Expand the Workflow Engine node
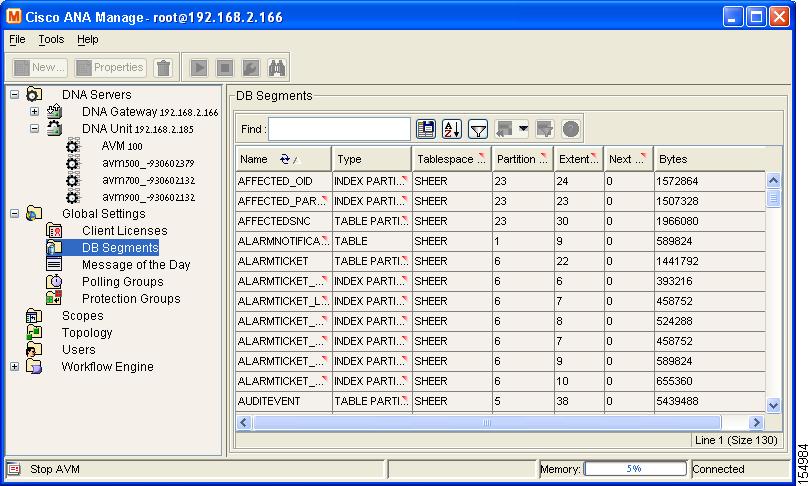The image size is (812, 486). click(x=14, y=367)
